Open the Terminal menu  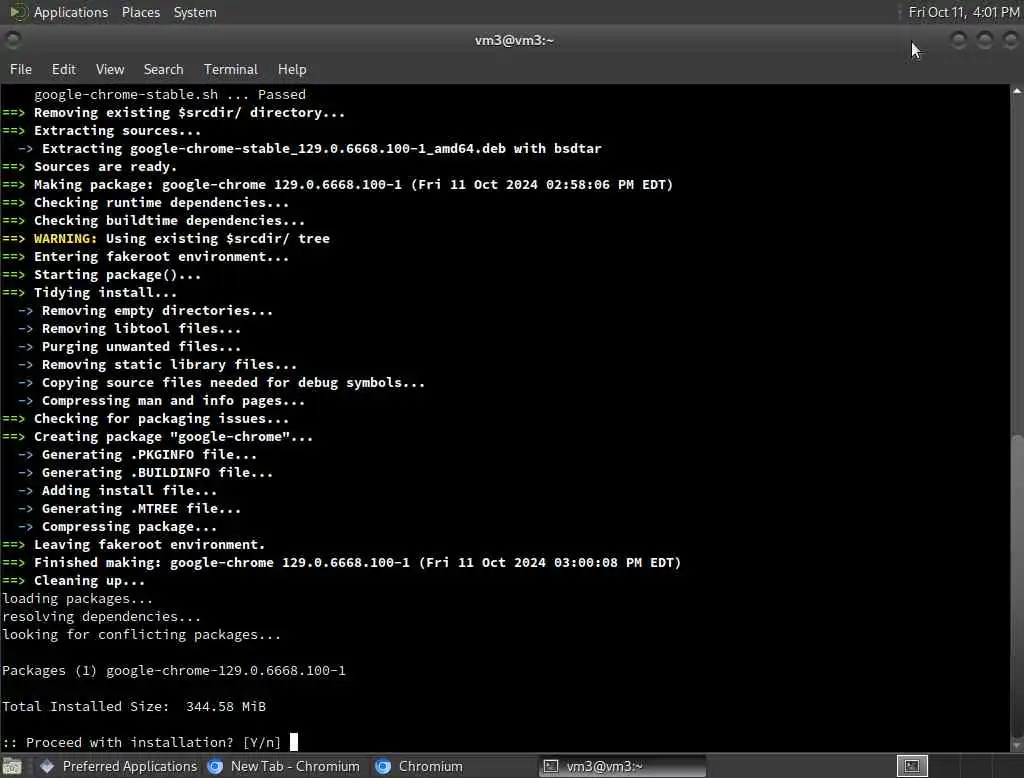coord(231,69)
